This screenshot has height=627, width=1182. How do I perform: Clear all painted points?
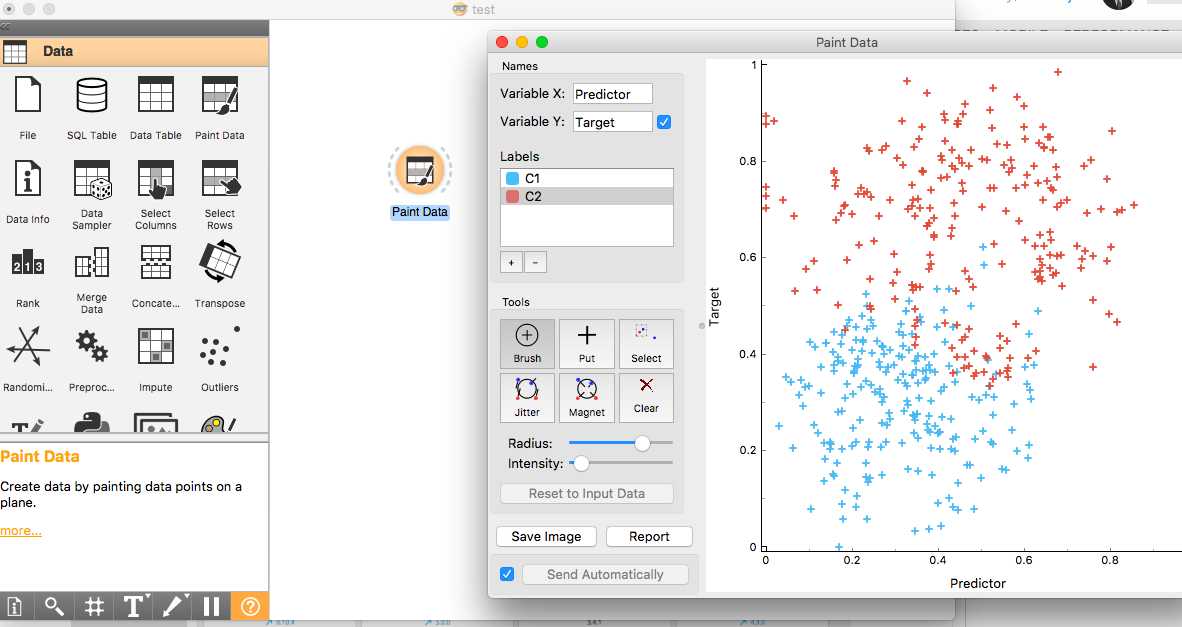pos(646,398)
